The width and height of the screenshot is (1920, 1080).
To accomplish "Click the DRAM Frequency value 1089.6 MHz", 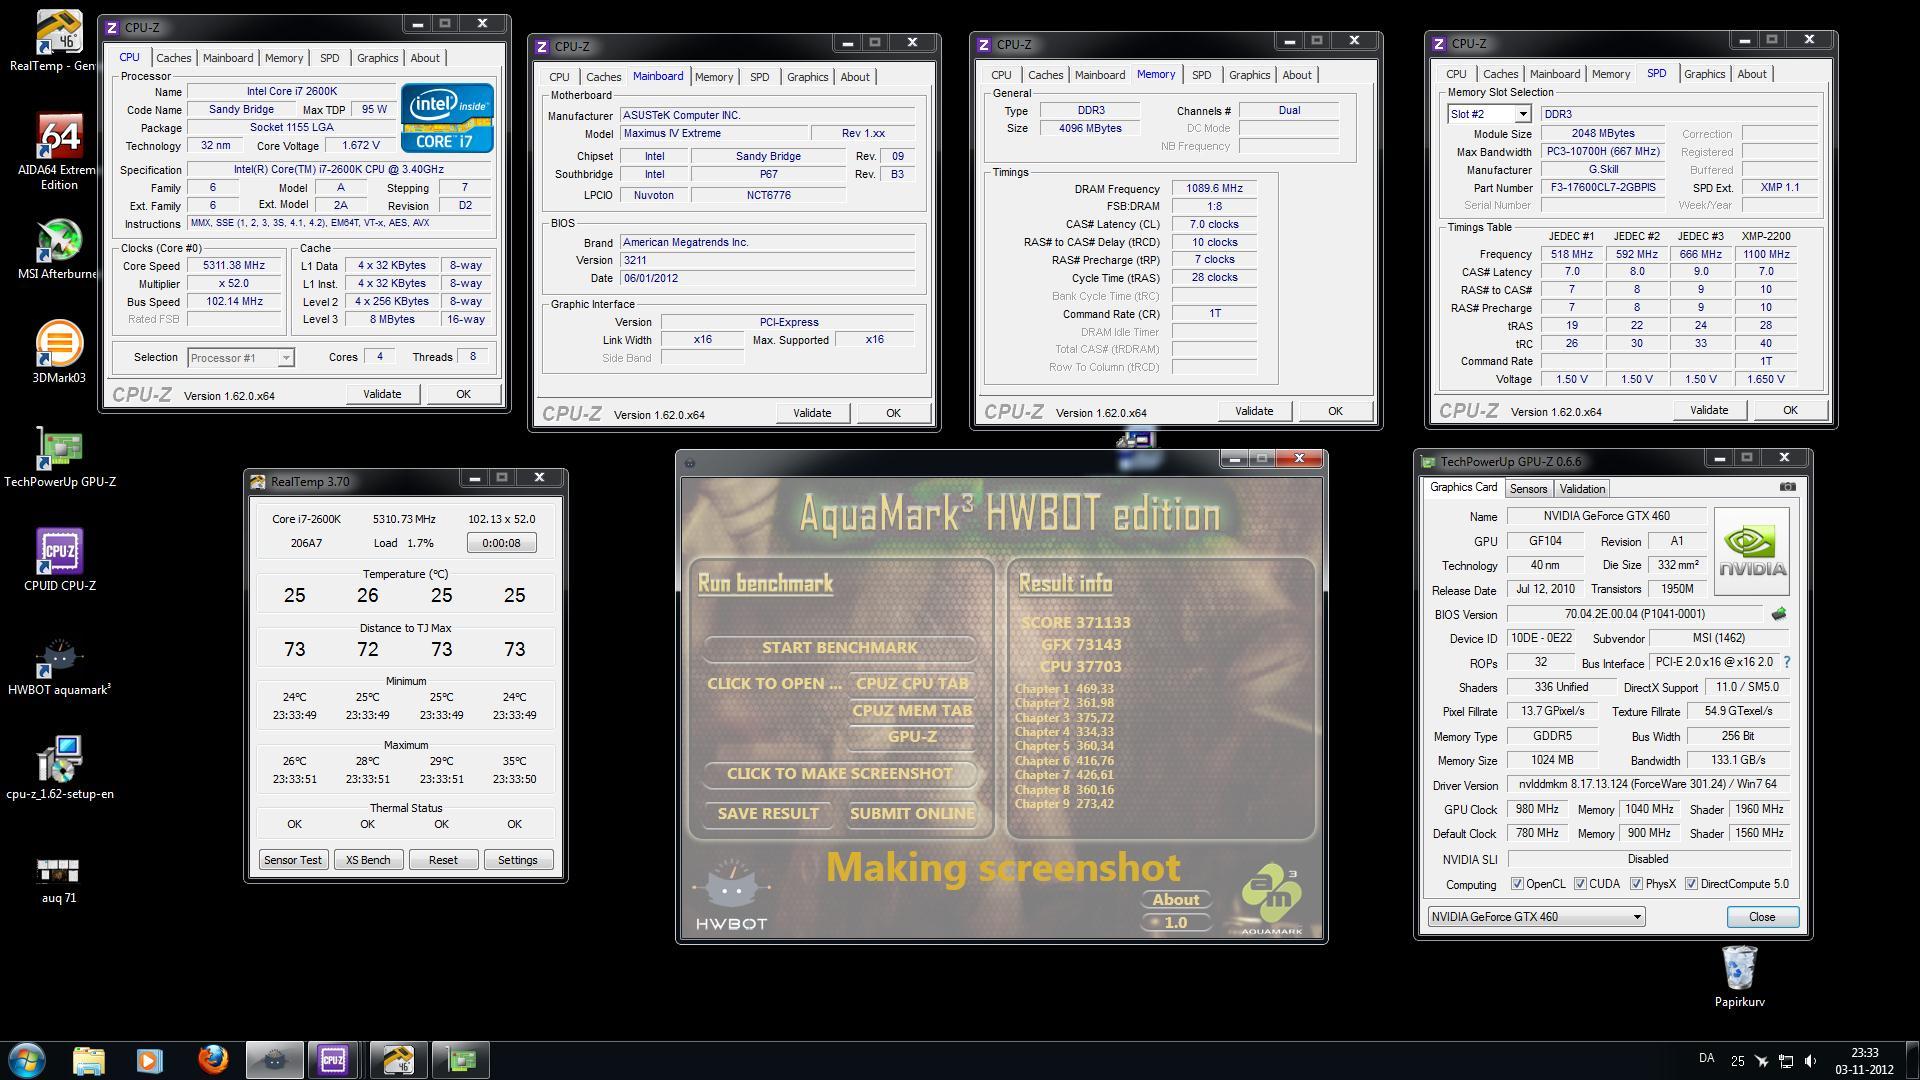I will click(x=1214, y=189).
